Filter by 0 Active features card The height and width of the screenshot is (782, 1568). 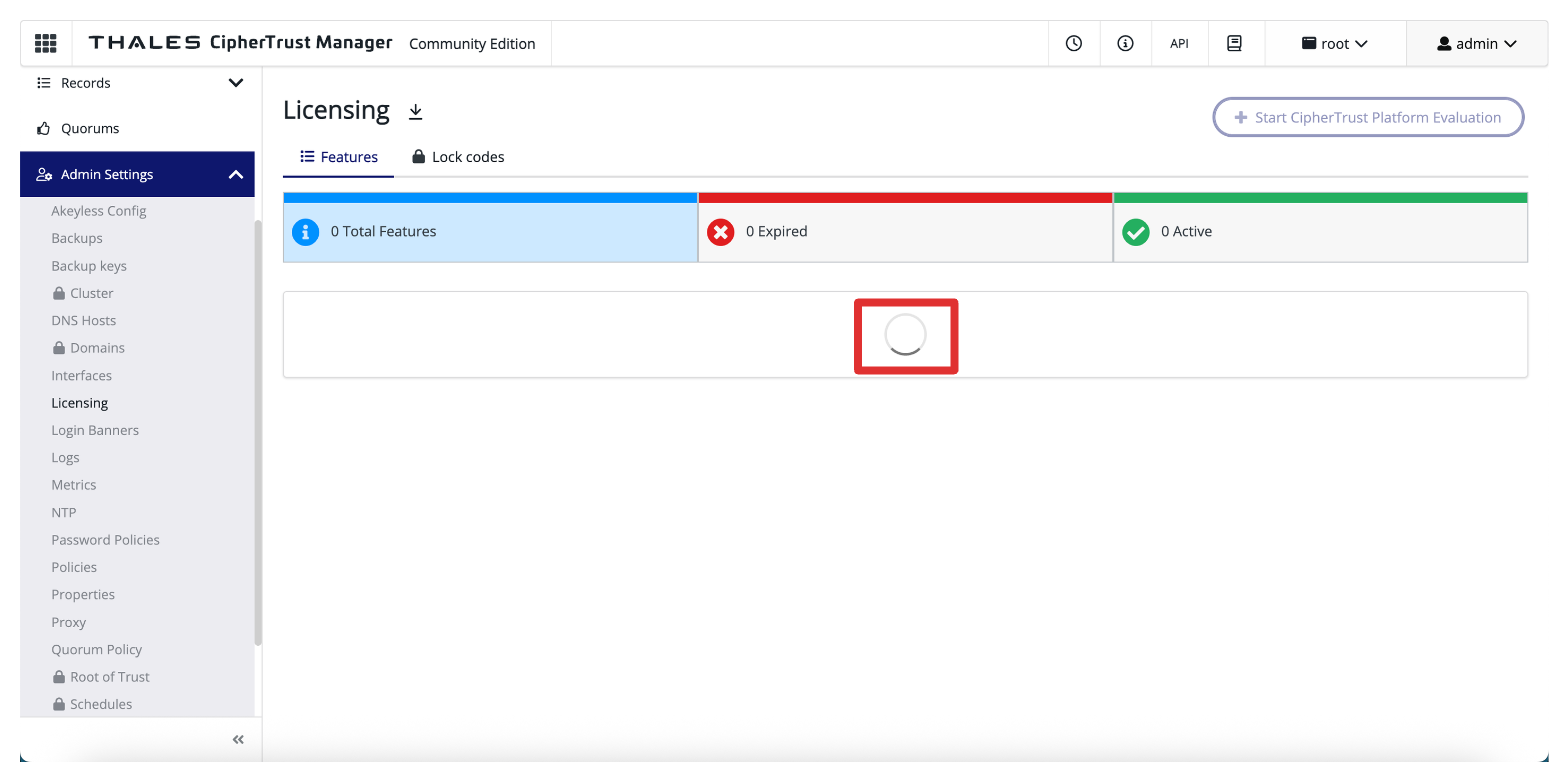[1319, 232]
